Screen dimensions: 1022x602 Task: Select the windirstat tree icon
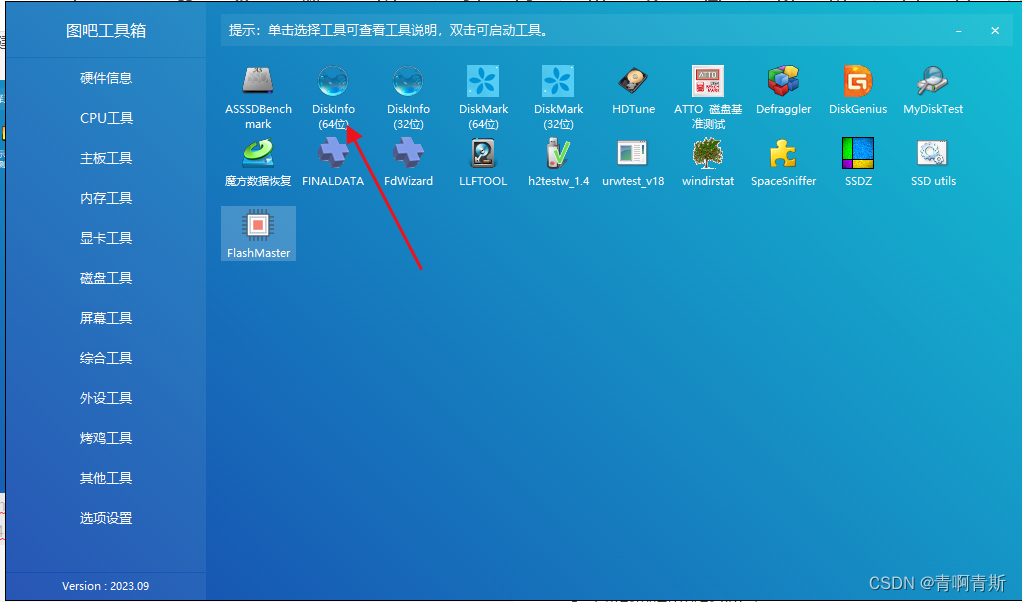tap(708, 153)
